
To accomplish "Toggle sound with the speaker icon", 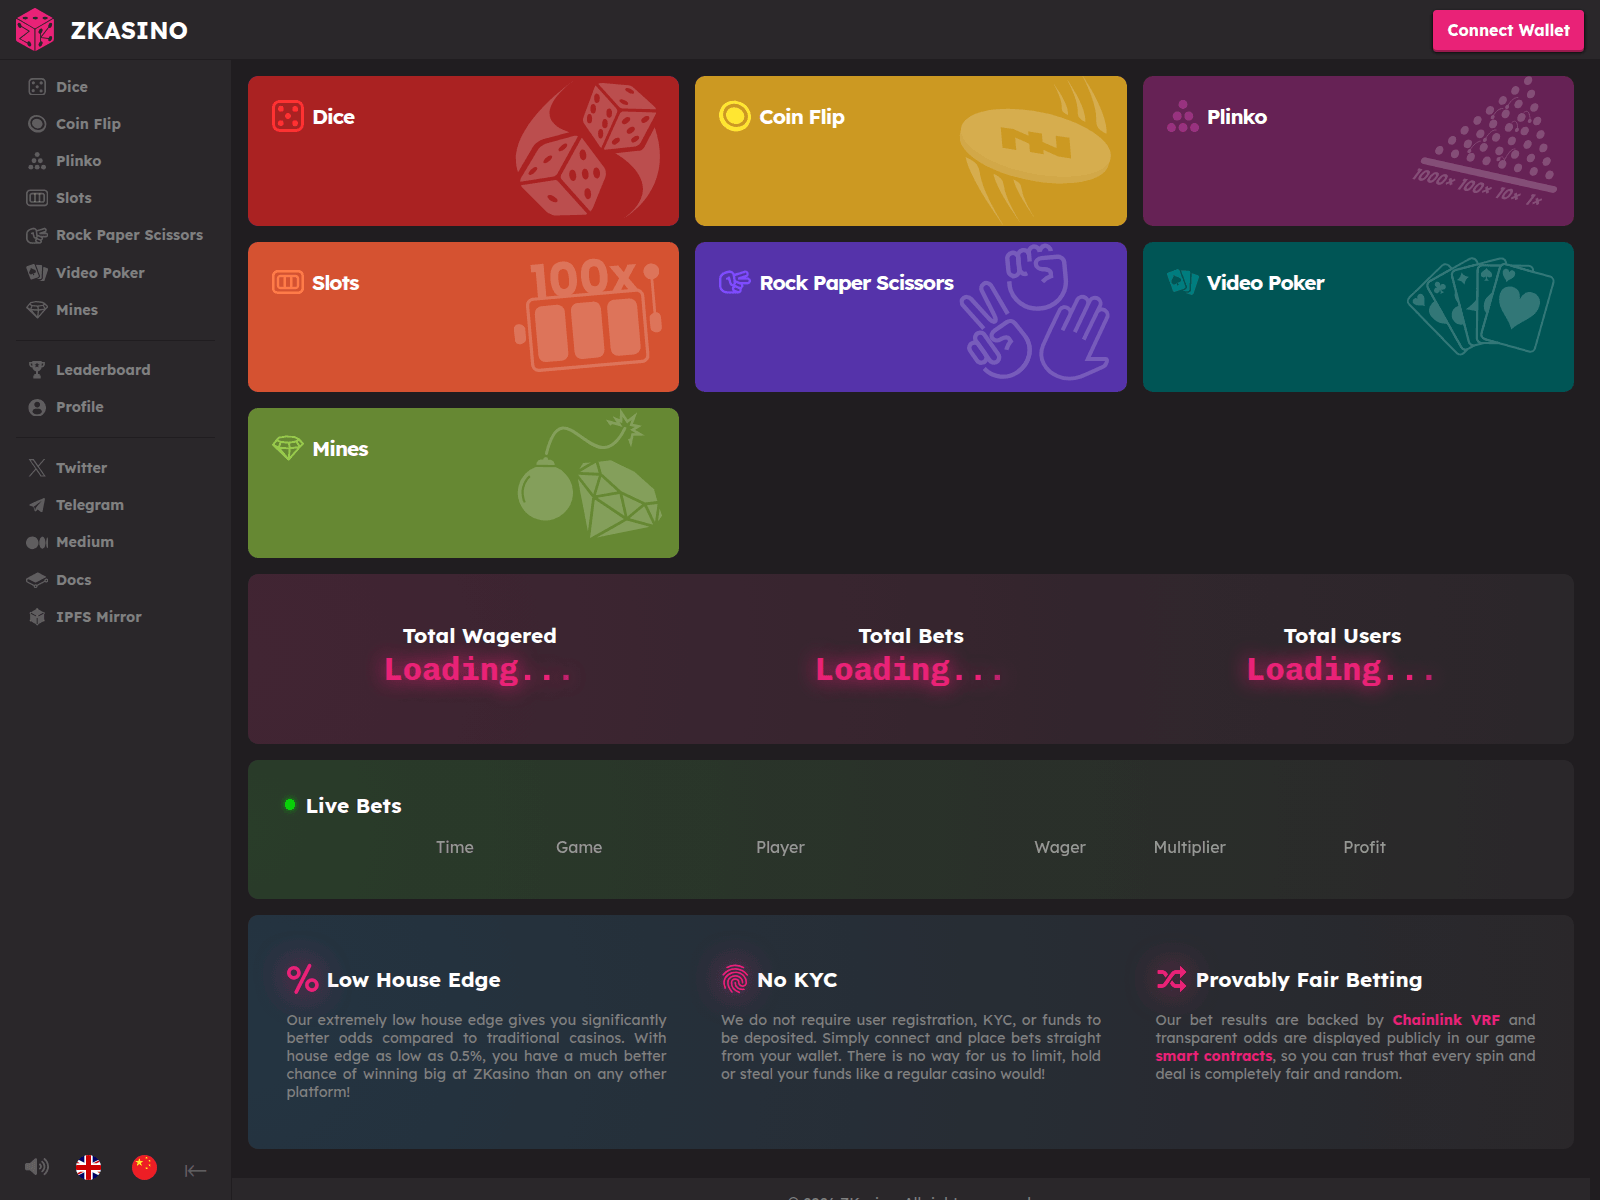I will pos(37,1167).
